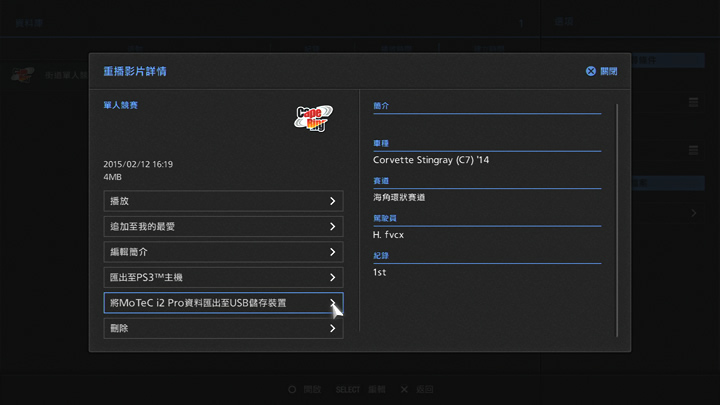Click the 海角環狀賽道 track name
The height and width of the screenshot is (405, 720).
[399, 197]
